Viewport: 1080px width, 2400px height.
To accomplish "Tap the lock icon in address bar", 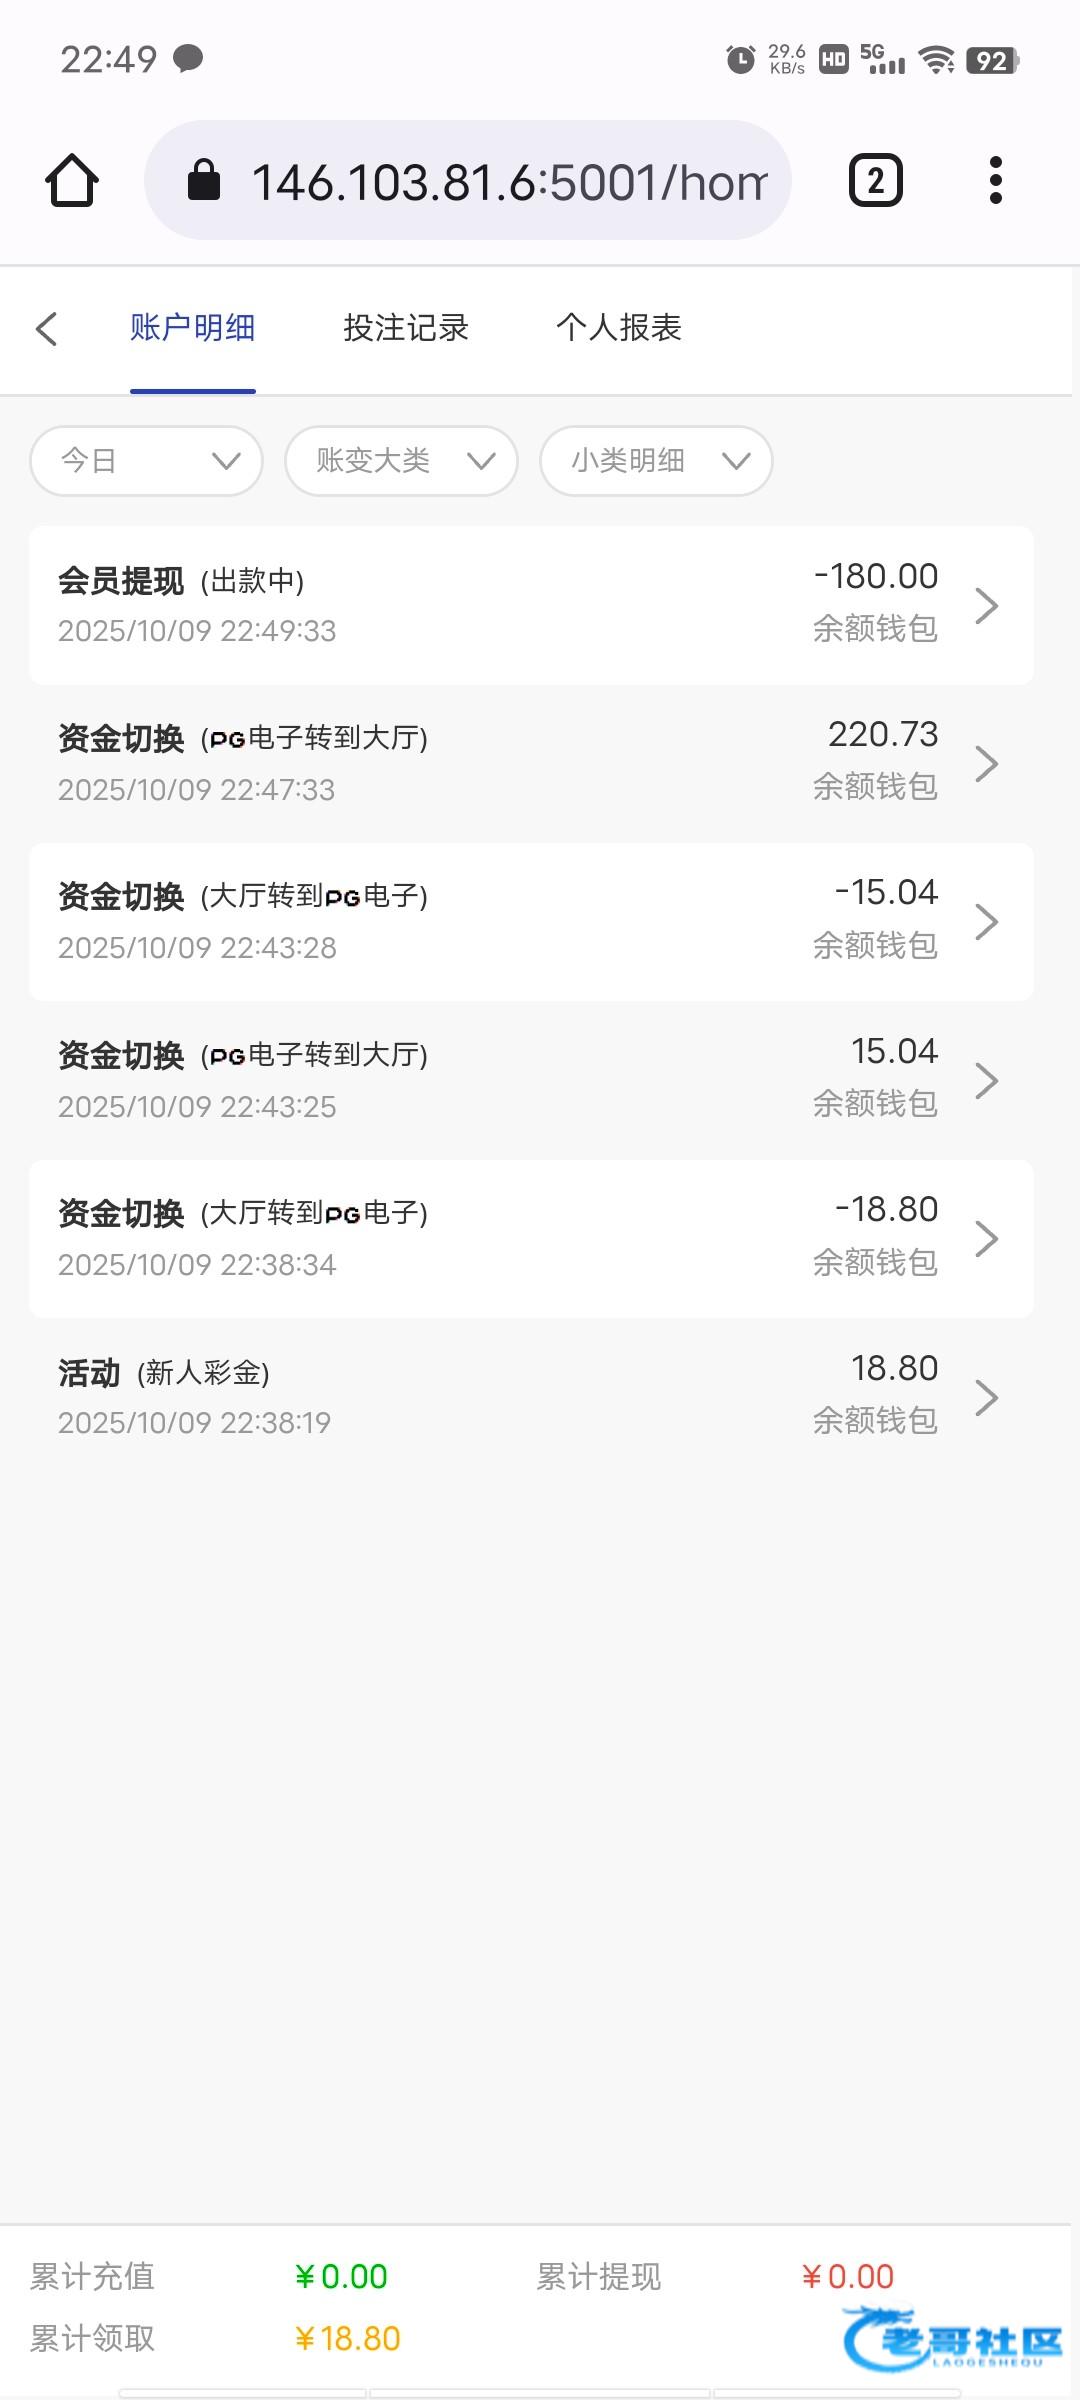I will coord(204,181).
